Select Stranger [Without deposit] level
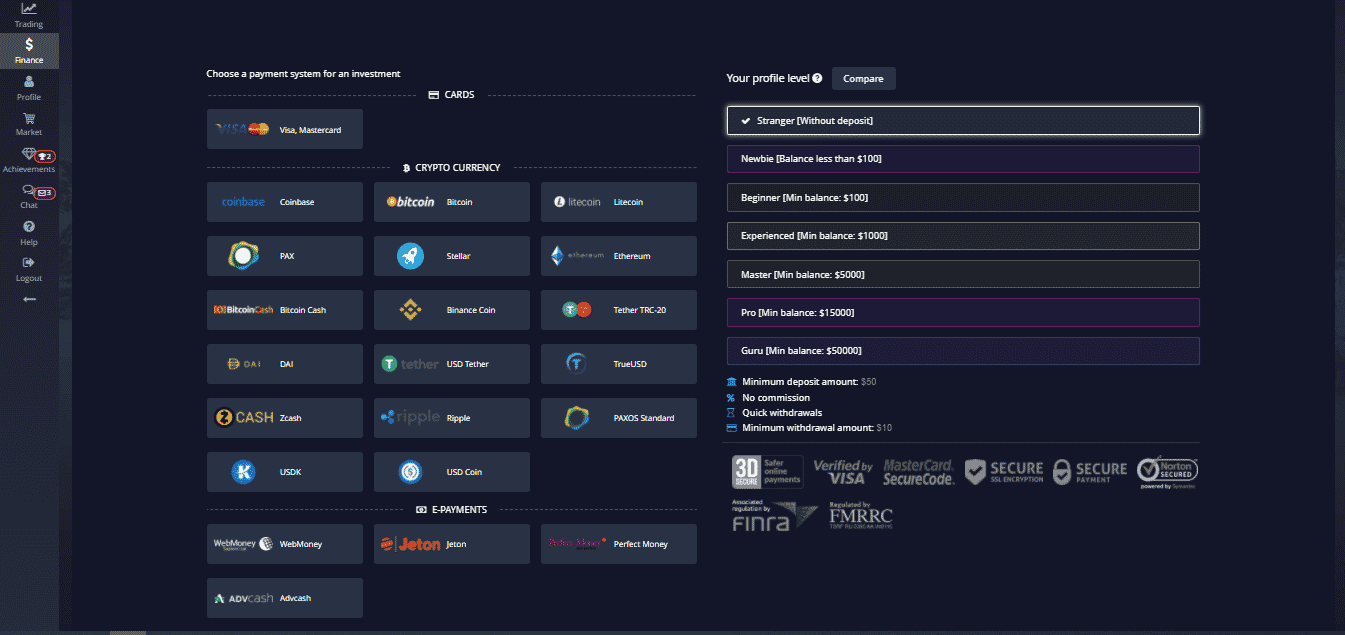 [963, 120]
